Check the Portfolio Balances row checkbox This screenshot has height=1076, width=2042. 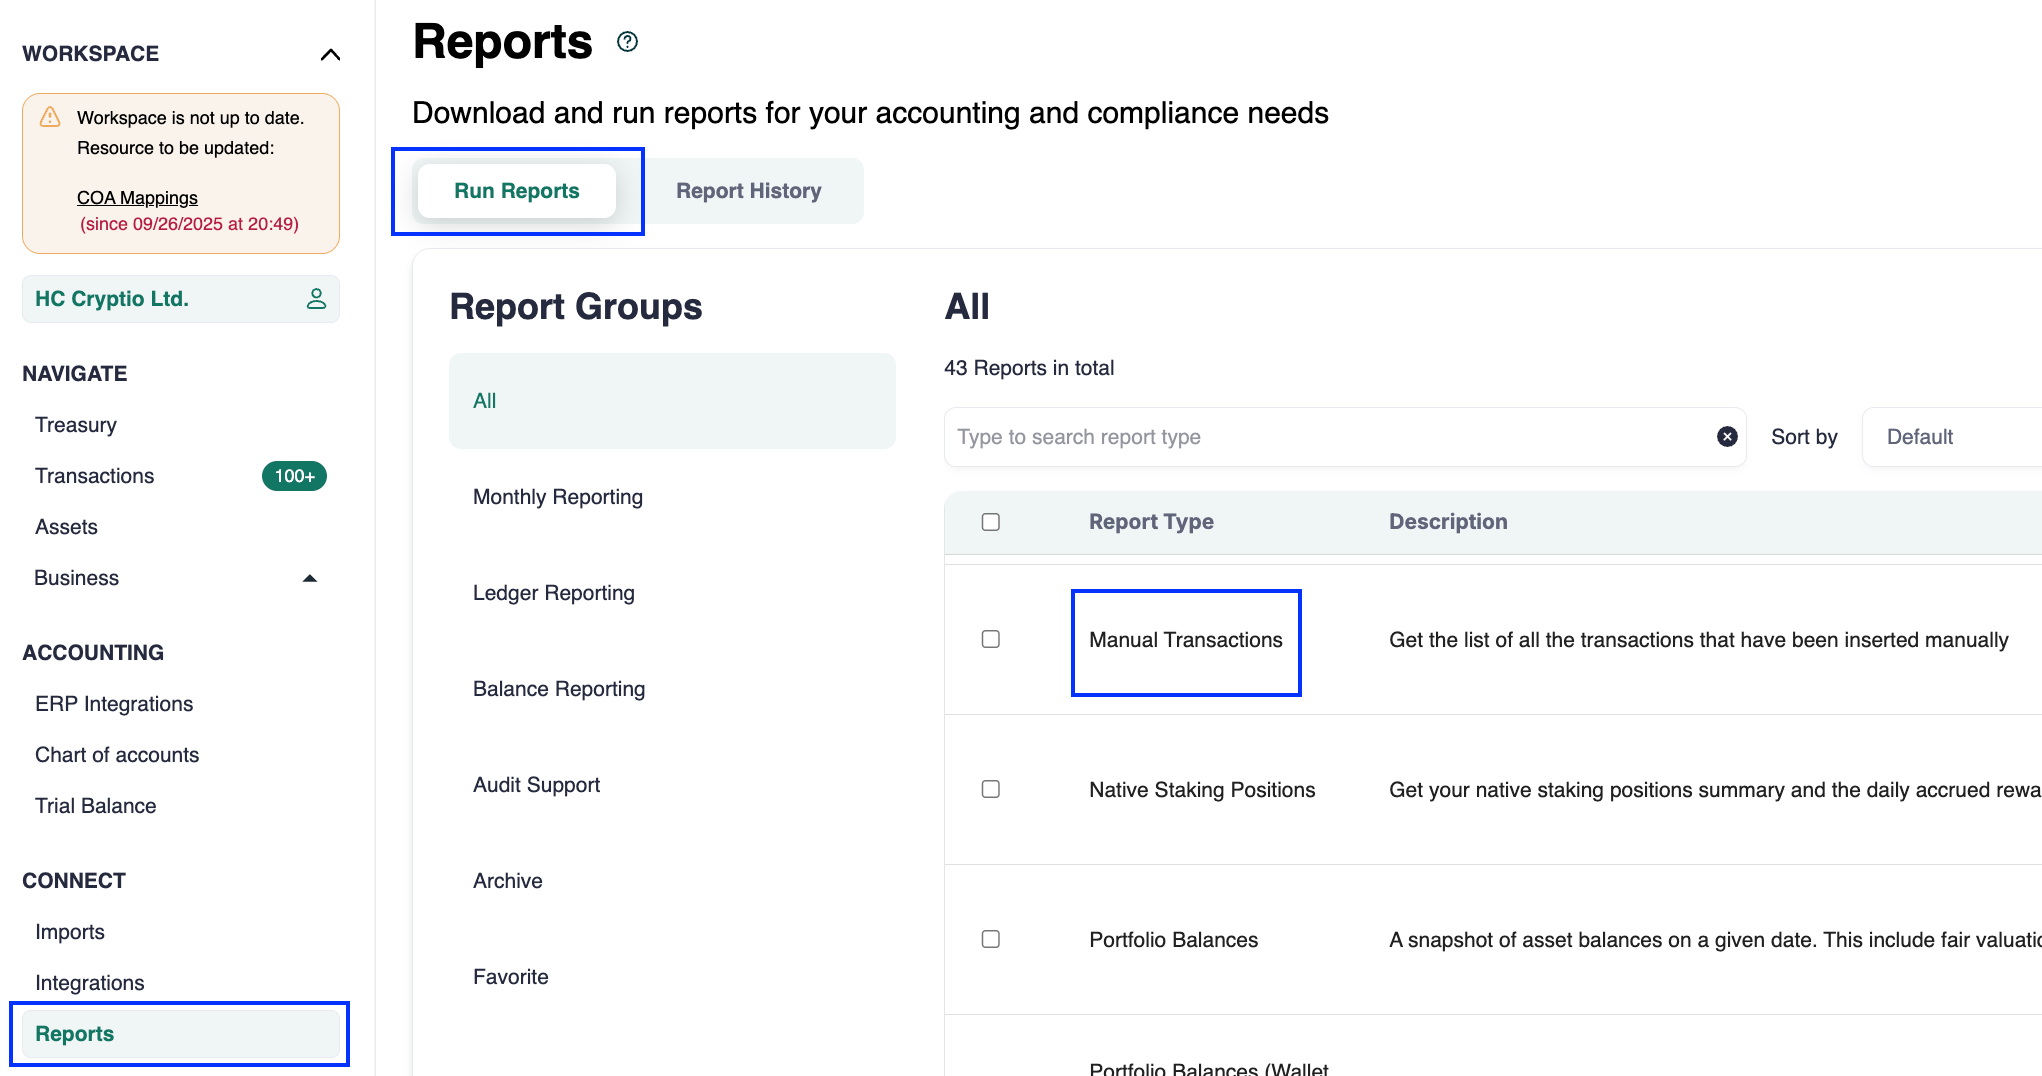pos(990,939)
